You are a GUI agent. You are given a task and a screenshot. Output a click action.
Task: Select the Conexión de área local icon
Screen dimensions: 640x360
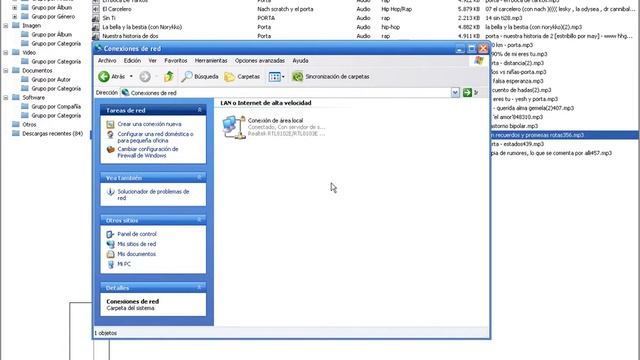point(234,127)
